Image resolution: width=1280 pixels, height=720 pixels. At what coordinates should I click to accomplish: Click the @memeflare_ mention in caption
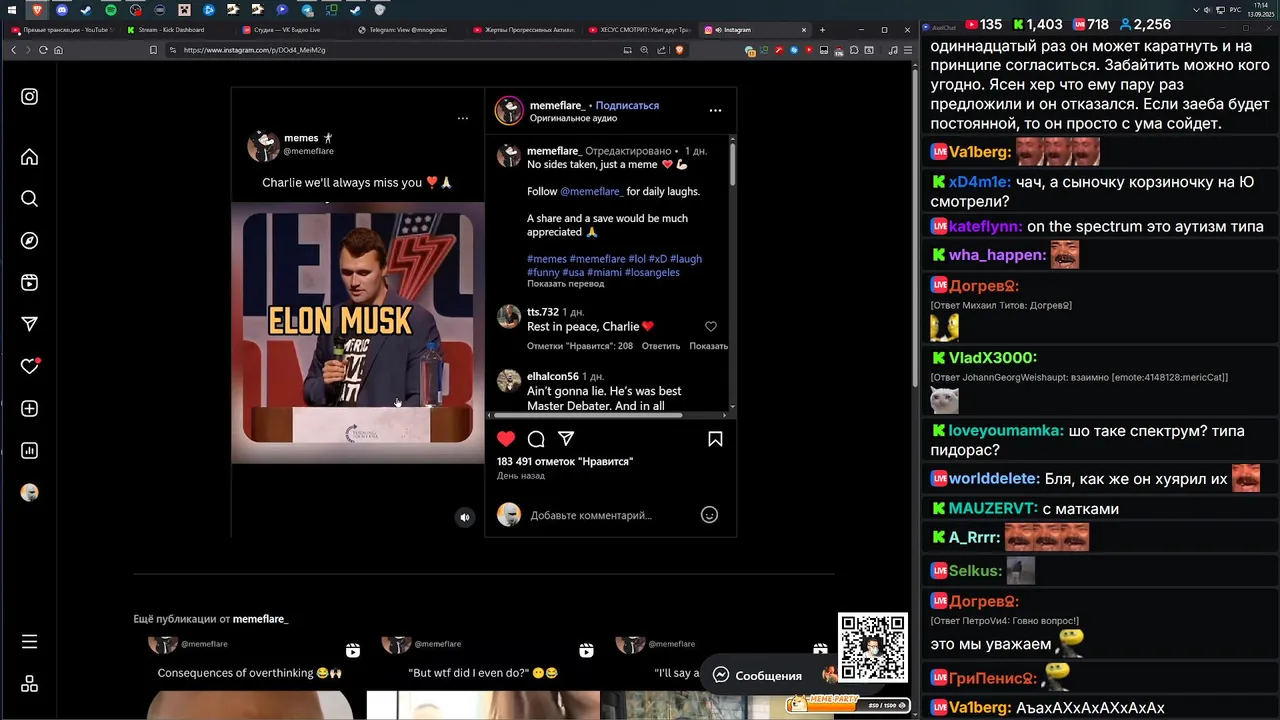(591, 191)
